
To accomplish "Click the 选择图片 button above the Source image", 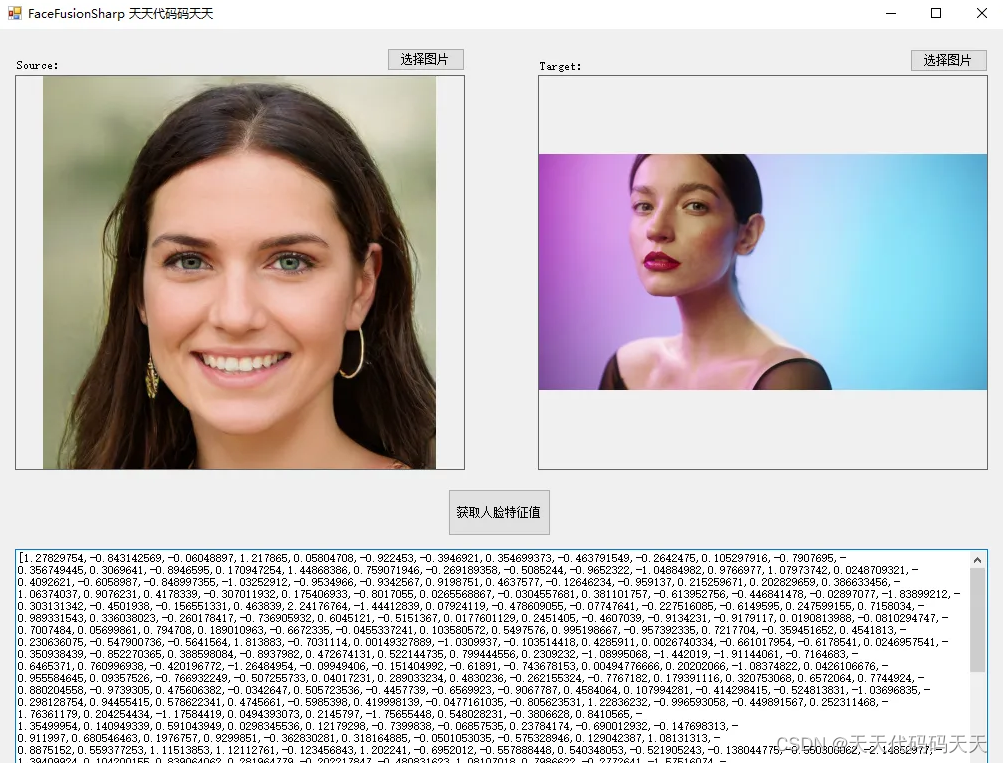I will tap(424, 58).
